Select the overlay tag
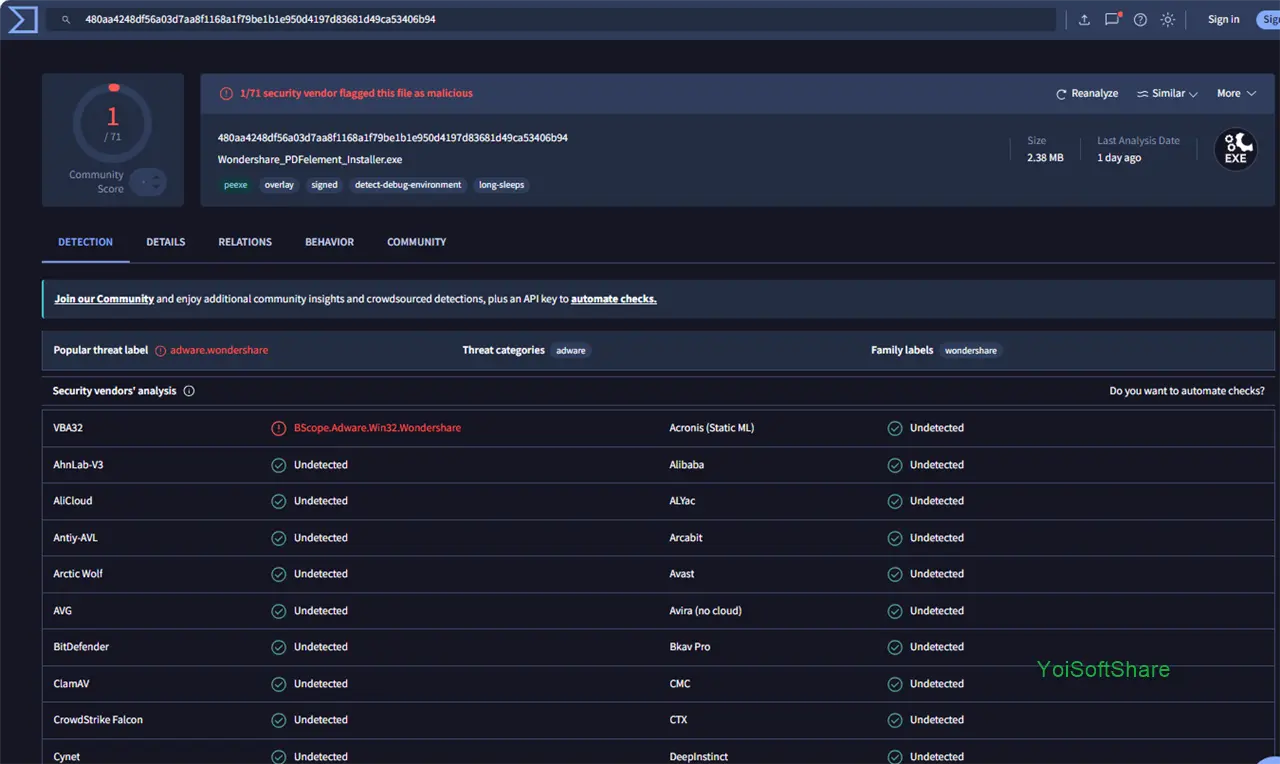Viewport: 1280px width, 764px height. (x=279, y=185)
